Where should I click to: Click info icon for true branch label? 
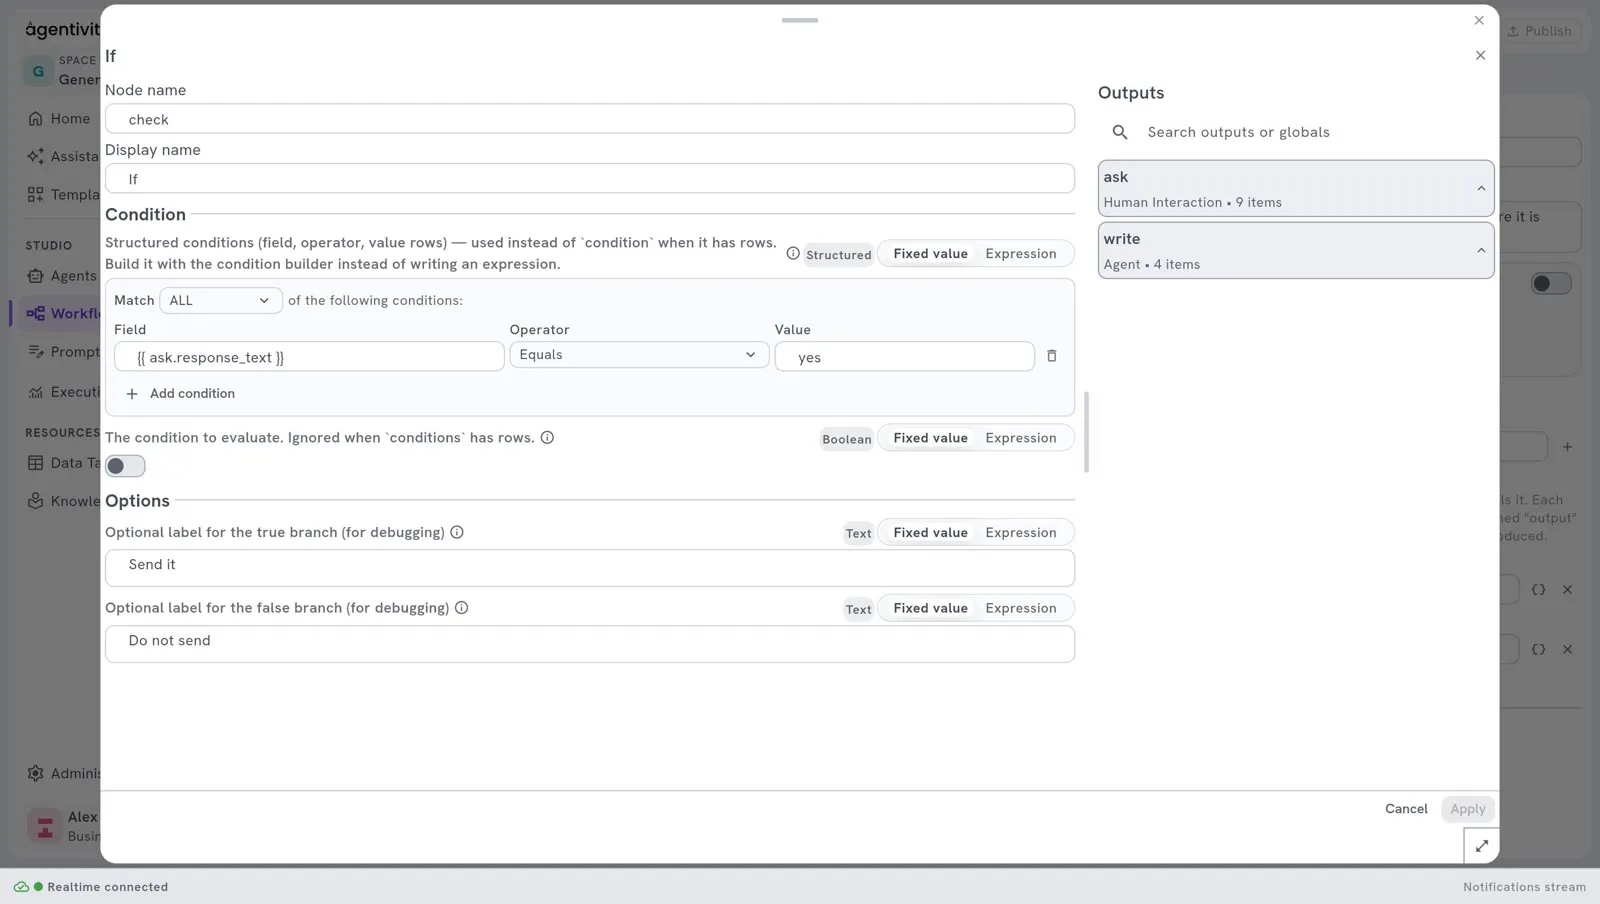[457, 532]
